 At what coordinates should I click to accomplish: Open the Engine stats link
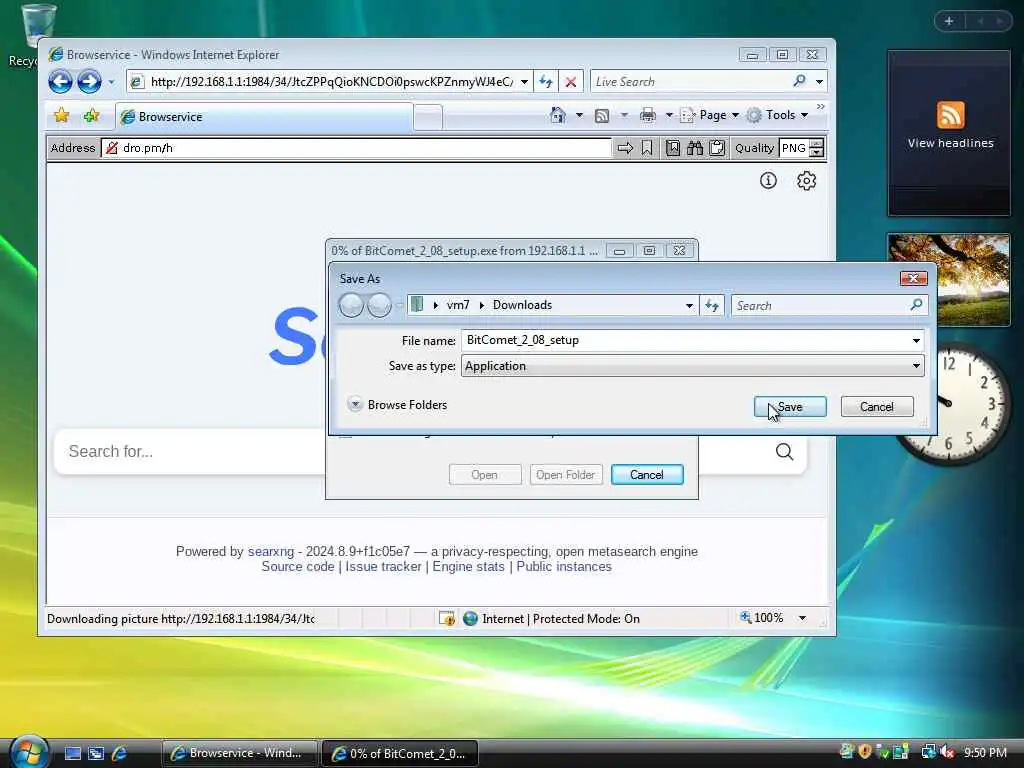point(468,566)
